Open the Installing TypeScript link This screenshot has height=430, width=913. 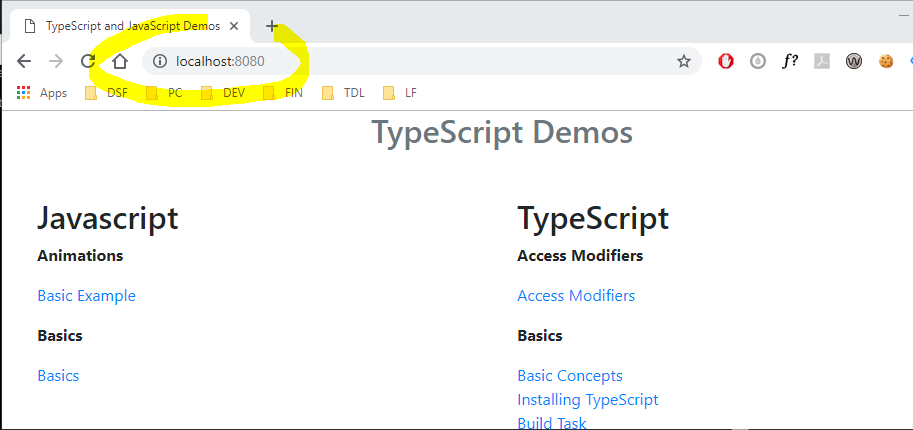587,399
